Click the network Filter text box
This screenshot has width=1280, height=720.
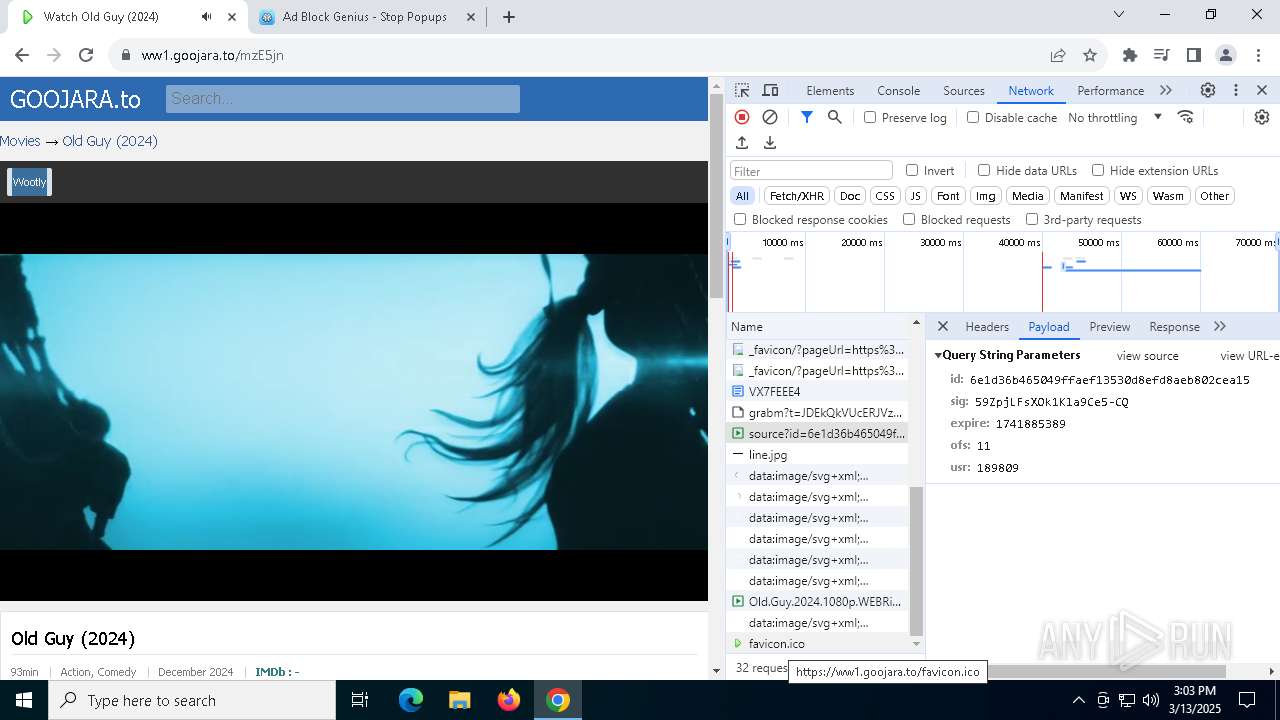pyautogui.click(x=811, y=171)
